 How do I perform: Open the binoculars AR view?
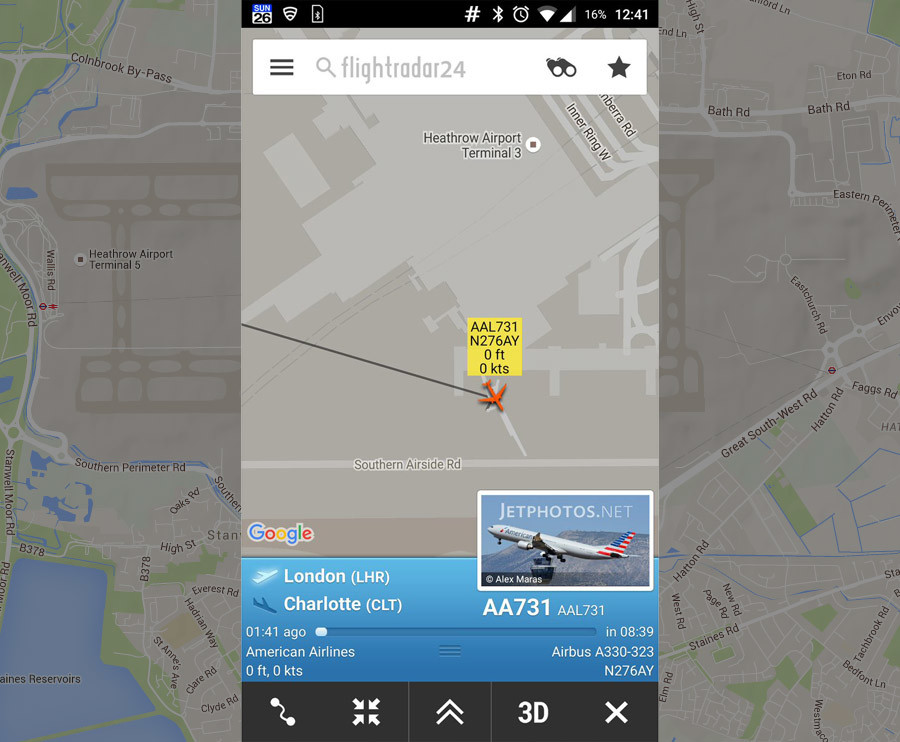(x=561, y=68)
